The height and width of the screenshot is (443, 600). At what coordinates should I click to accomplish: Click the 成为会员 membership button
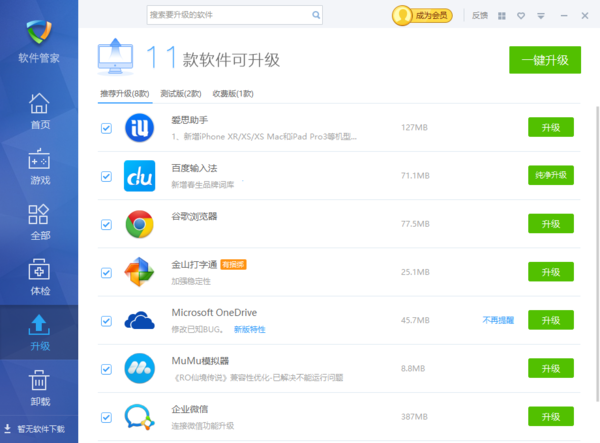(431, 16)
